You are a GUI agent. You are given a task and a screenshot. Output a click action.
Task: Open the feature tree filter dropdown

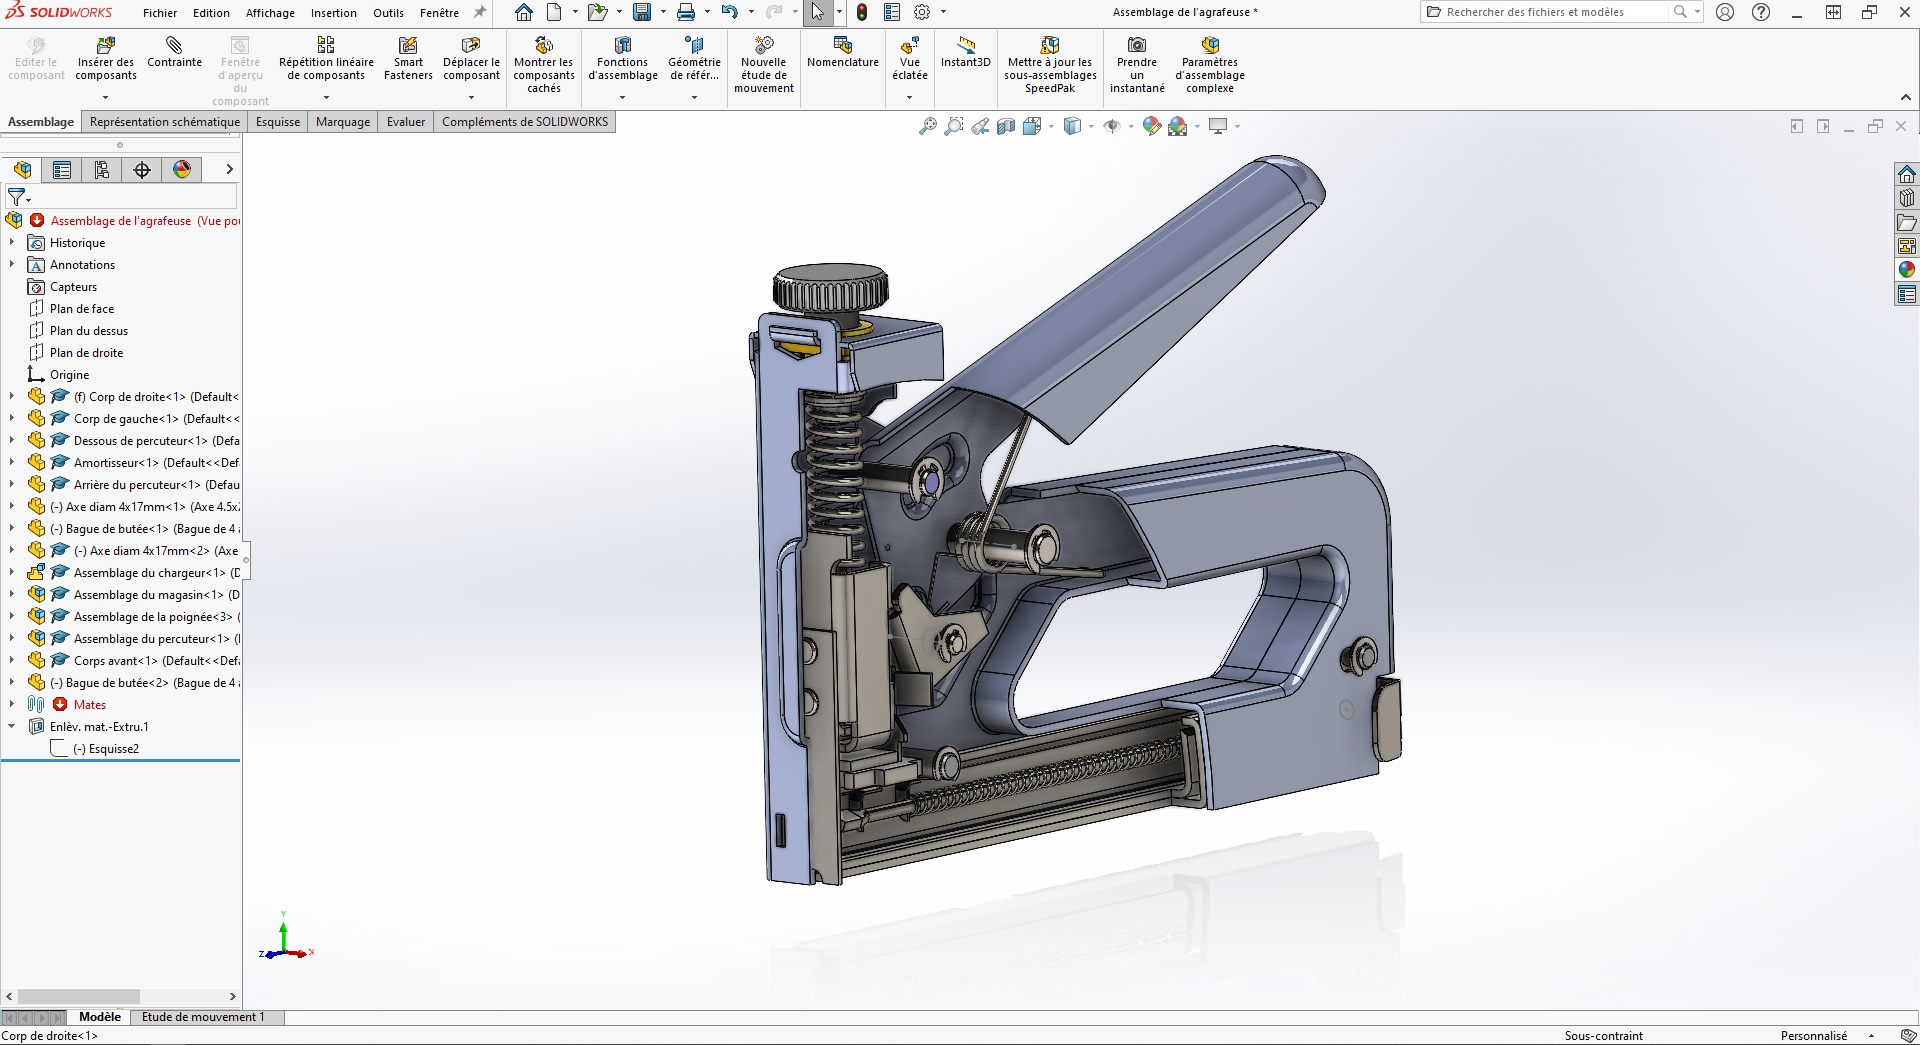click(x=19, y=197)
